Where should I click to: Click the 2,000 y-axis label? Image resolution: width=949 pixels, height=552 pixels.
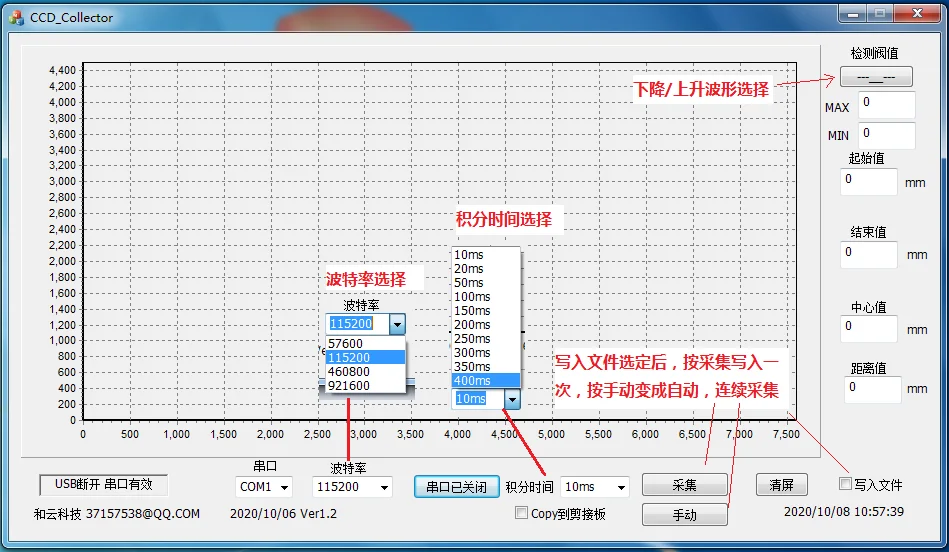(x=62, y=261)
